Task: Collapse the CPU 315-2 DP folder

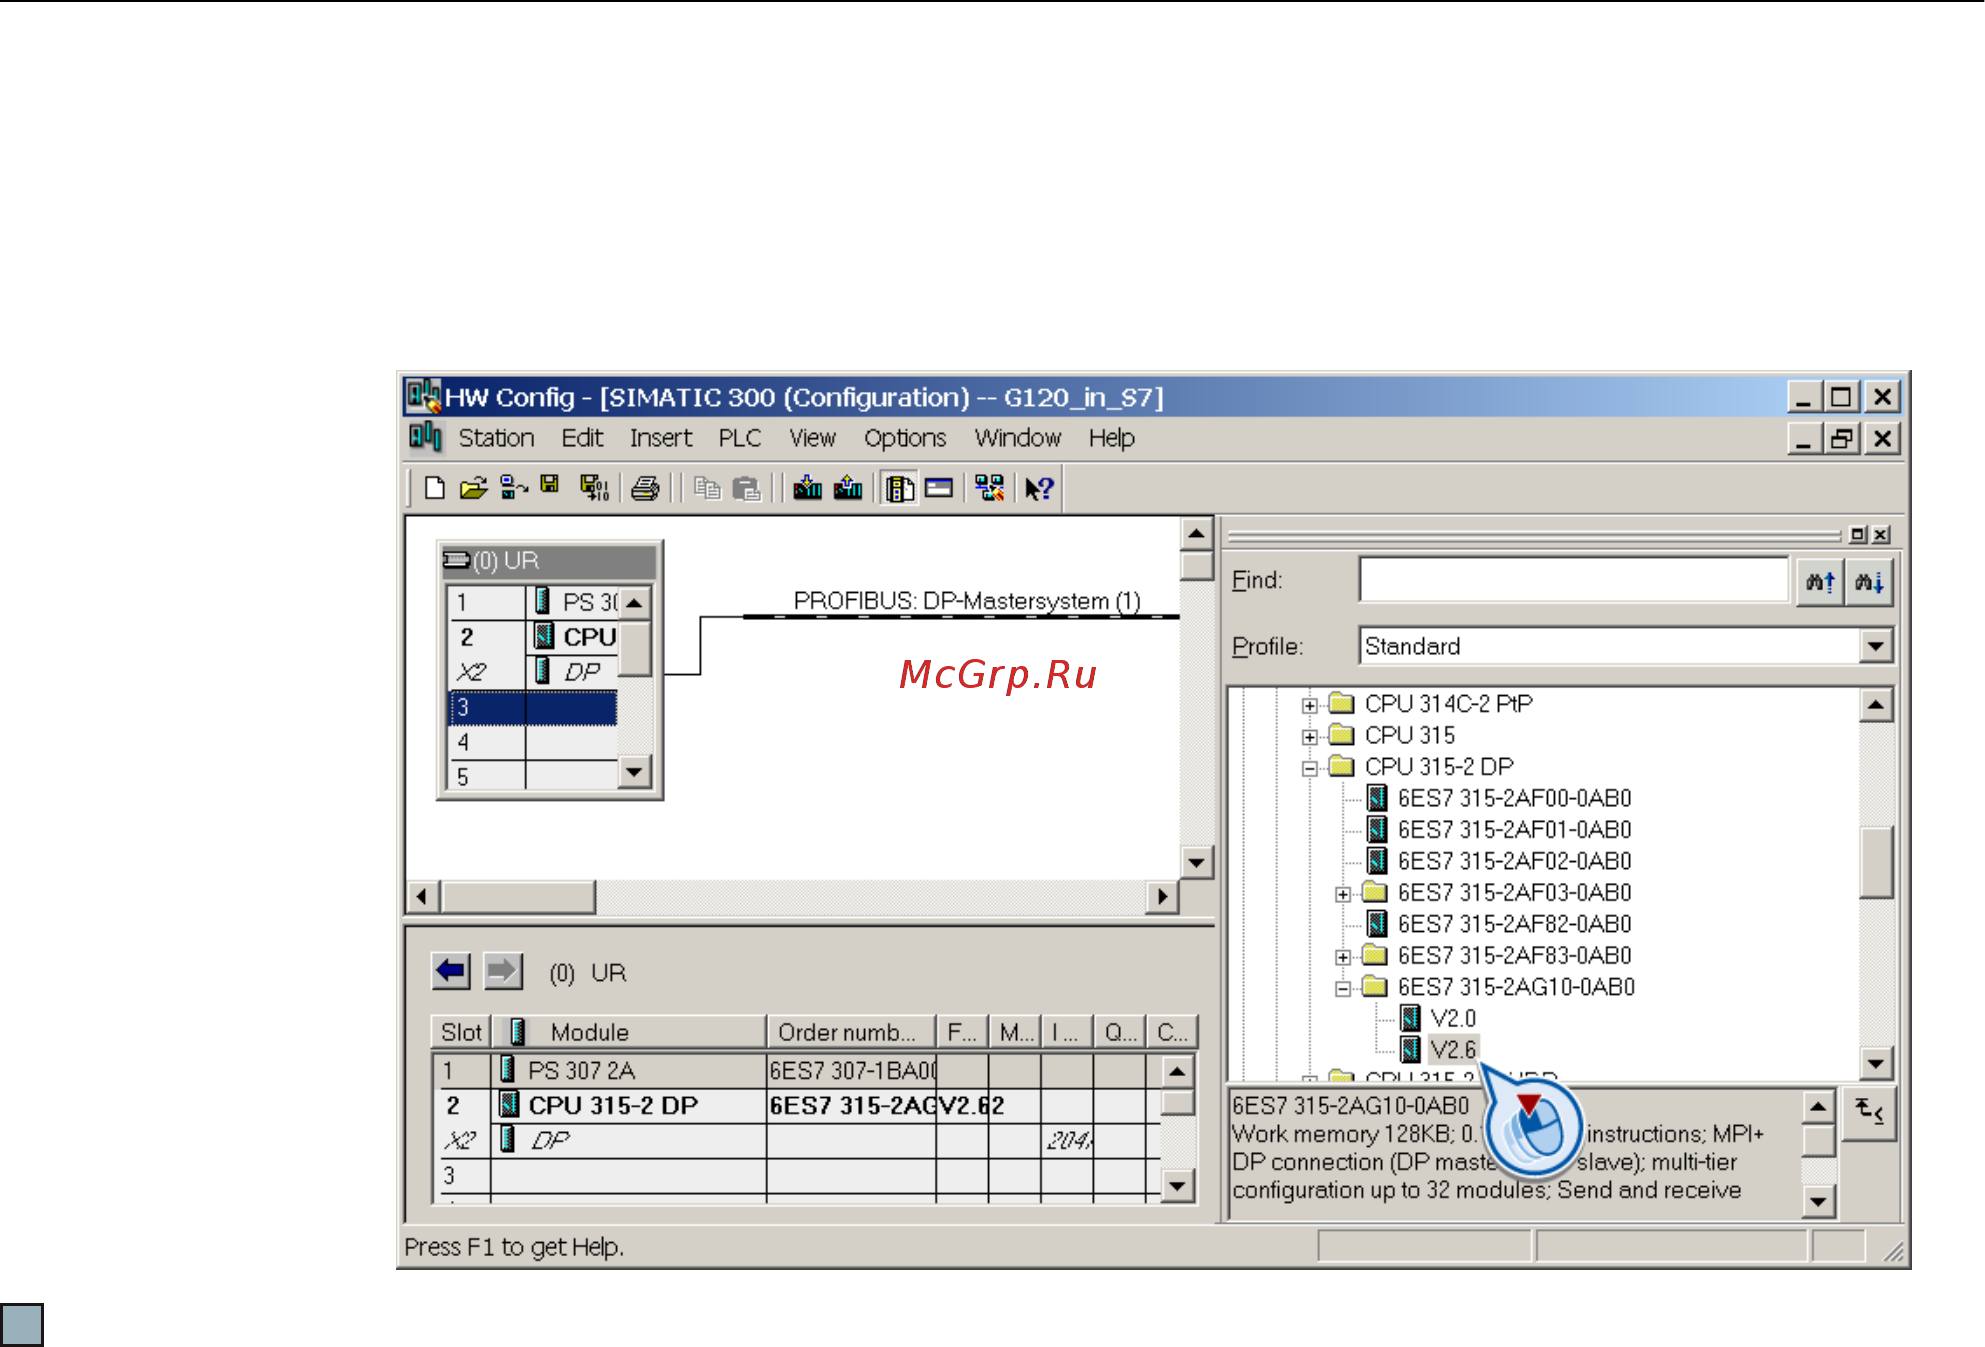Action: [x=1309, y=768]
